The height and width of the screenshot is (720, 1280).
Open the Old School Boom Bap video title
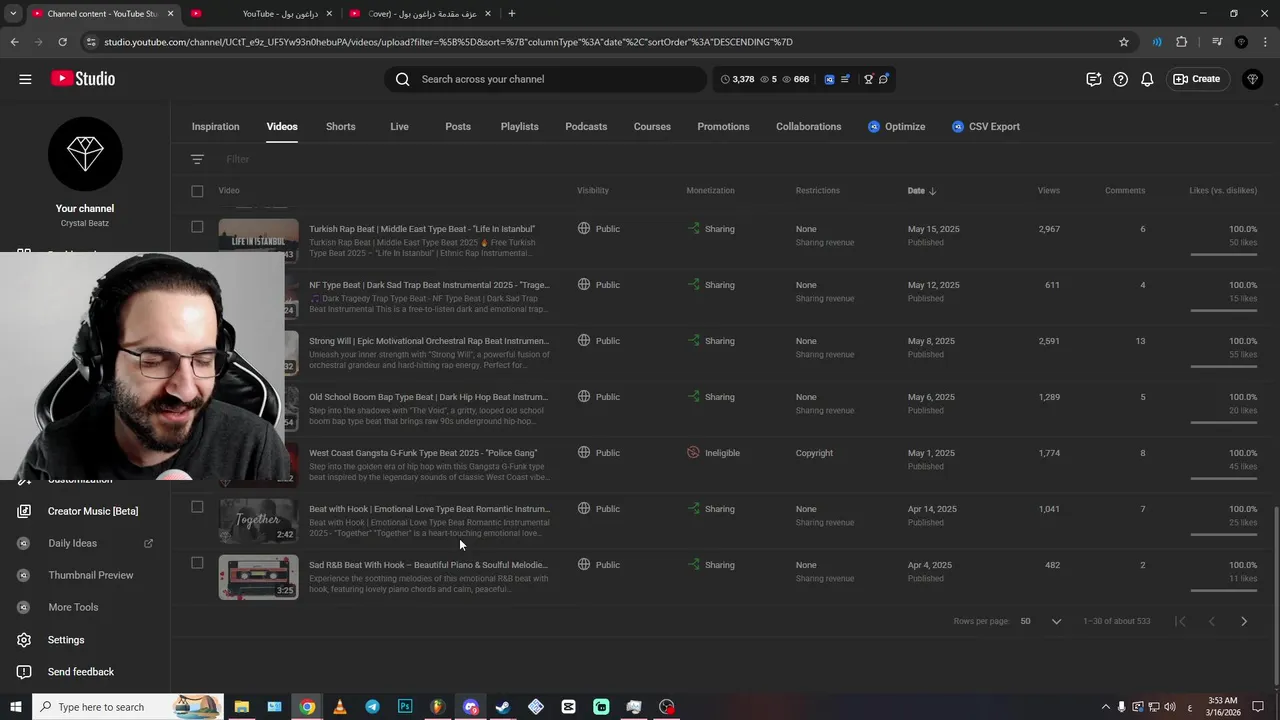429,397
